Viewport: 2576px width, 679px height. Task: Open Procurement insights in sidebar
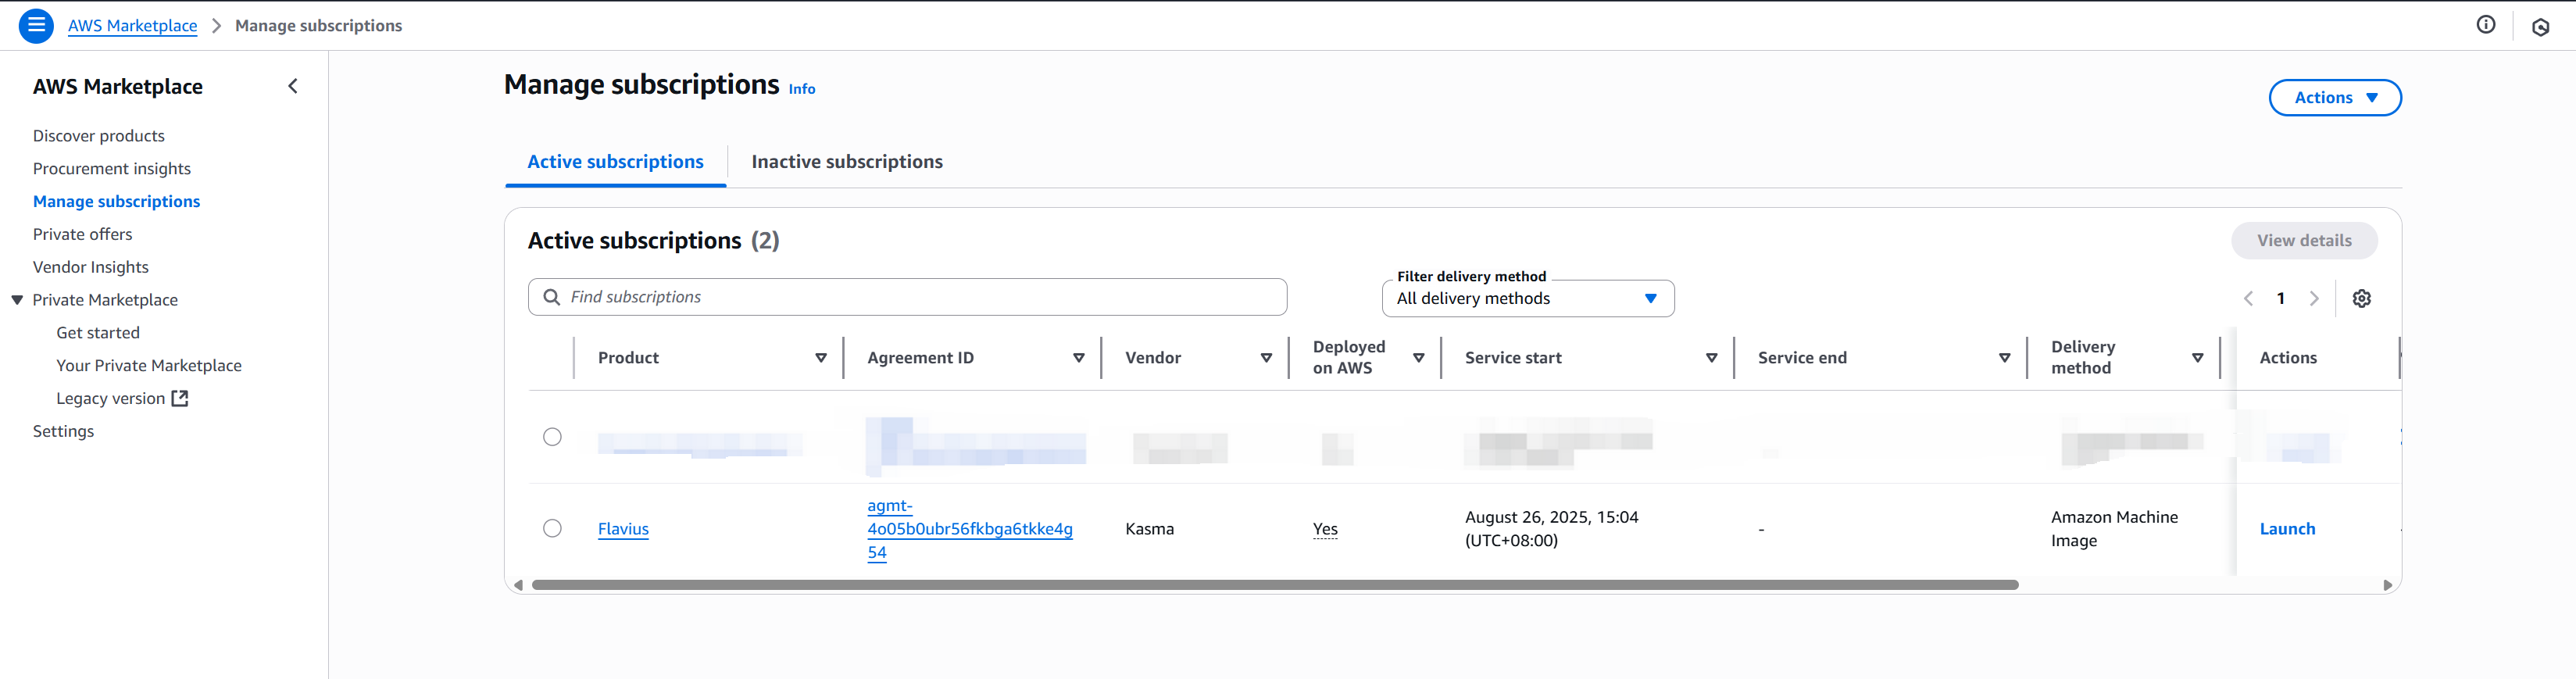tap(112, 169)
